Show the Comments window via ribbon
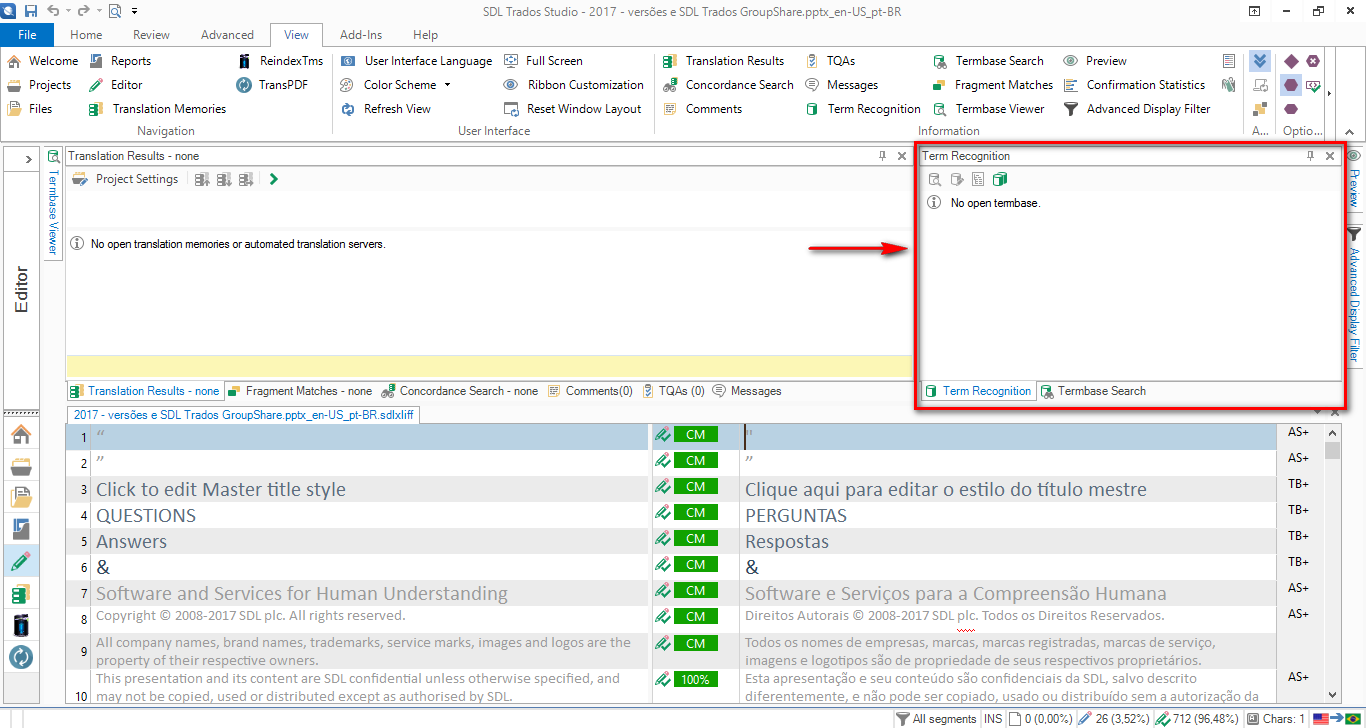Viewport: 1366px width, 728px height. (x=702, y=109)
